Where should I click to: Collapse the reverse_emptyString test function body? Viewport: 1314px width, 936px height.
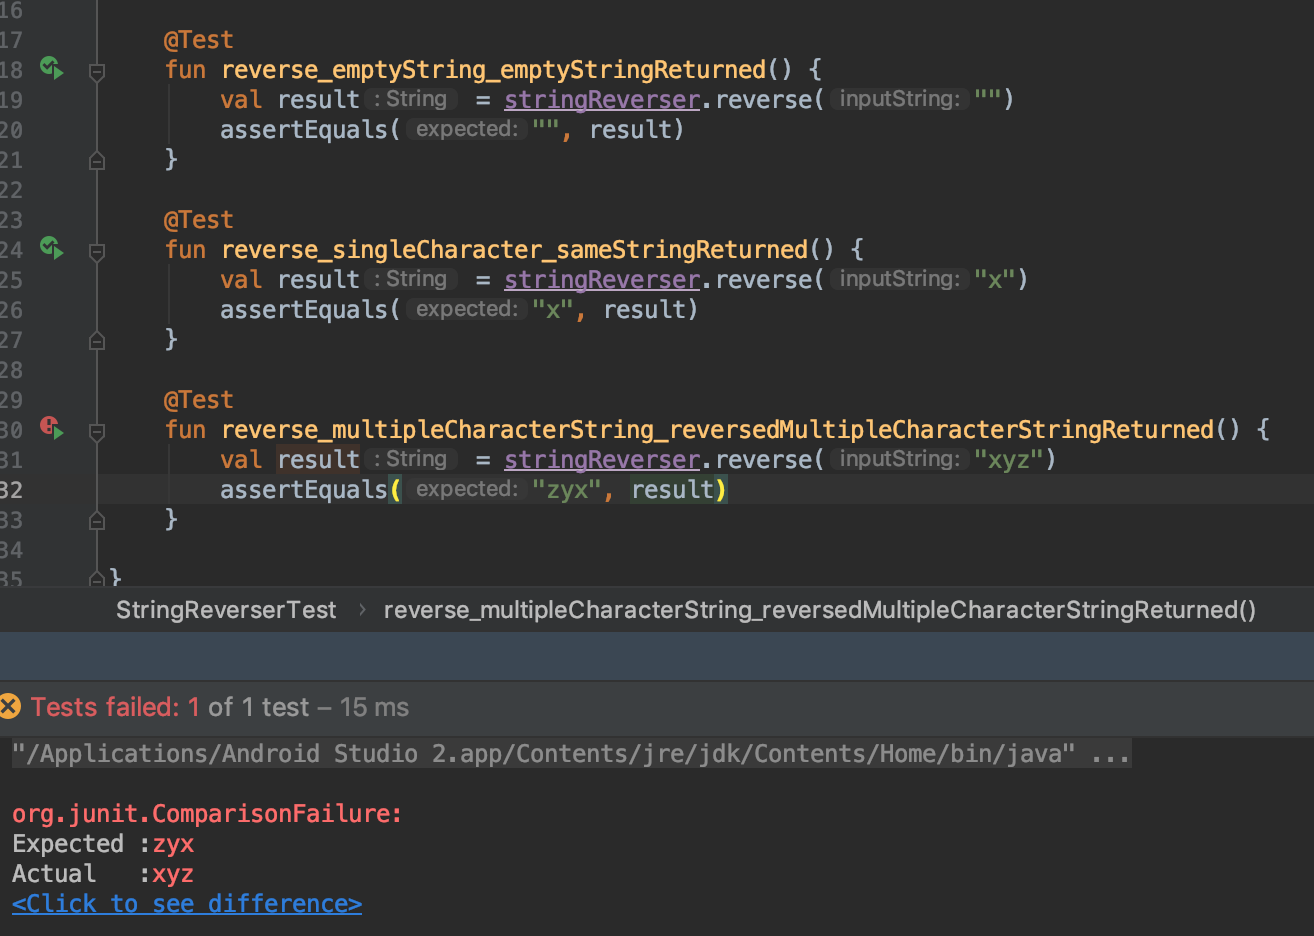(96, 69)
